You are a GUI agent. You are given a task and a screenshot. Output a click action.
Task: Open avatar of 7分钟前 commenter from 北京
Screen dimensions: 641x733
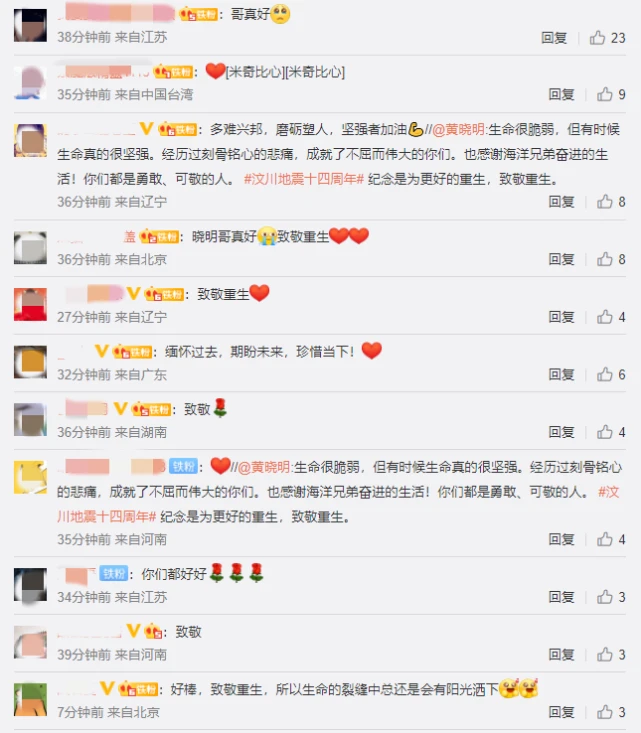(30, 700)
